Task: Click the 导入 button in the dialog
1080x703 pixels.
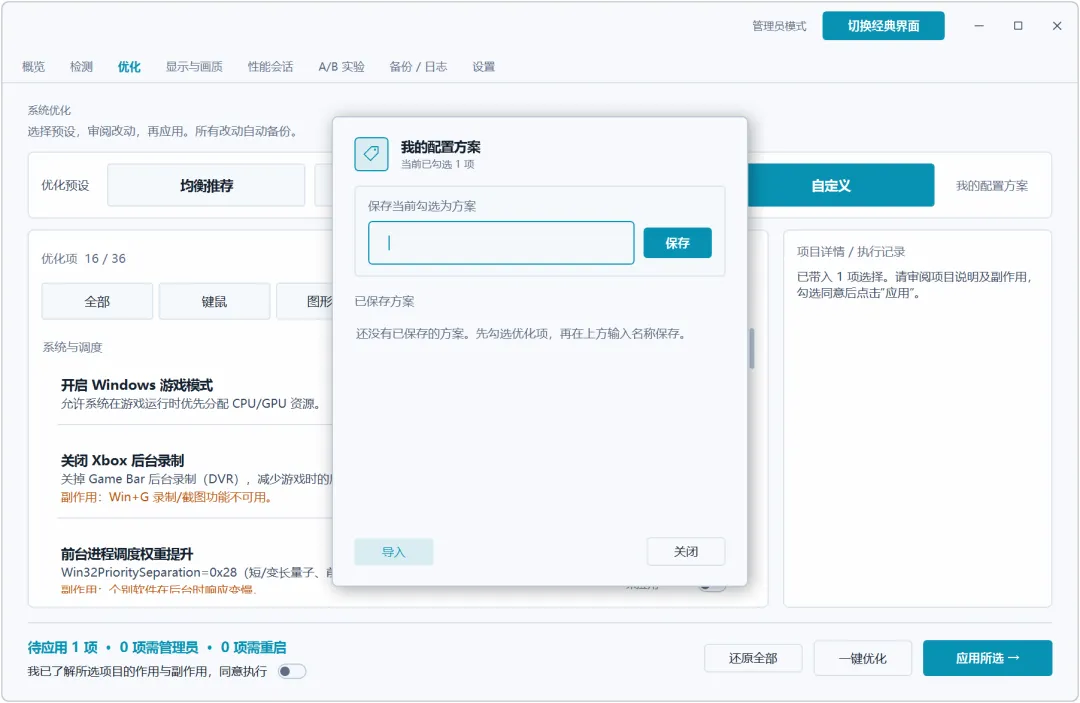Action: (x=393, y=552)
